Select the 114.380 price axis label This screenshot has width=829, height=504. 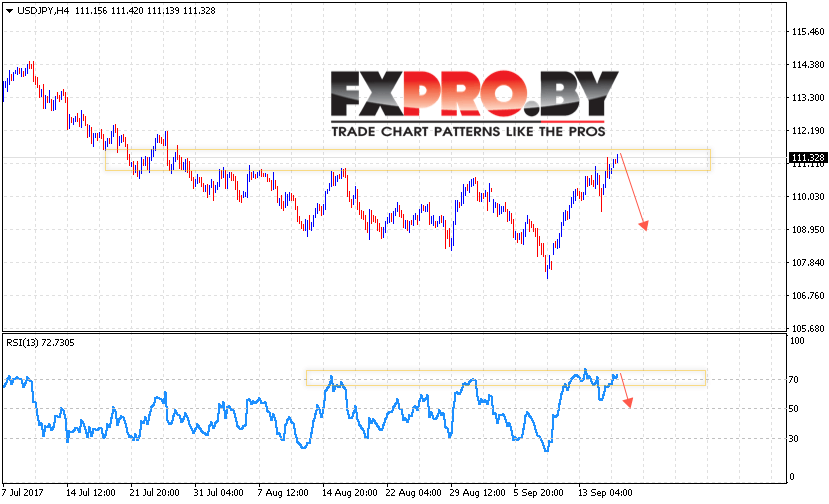pos(808,65)
